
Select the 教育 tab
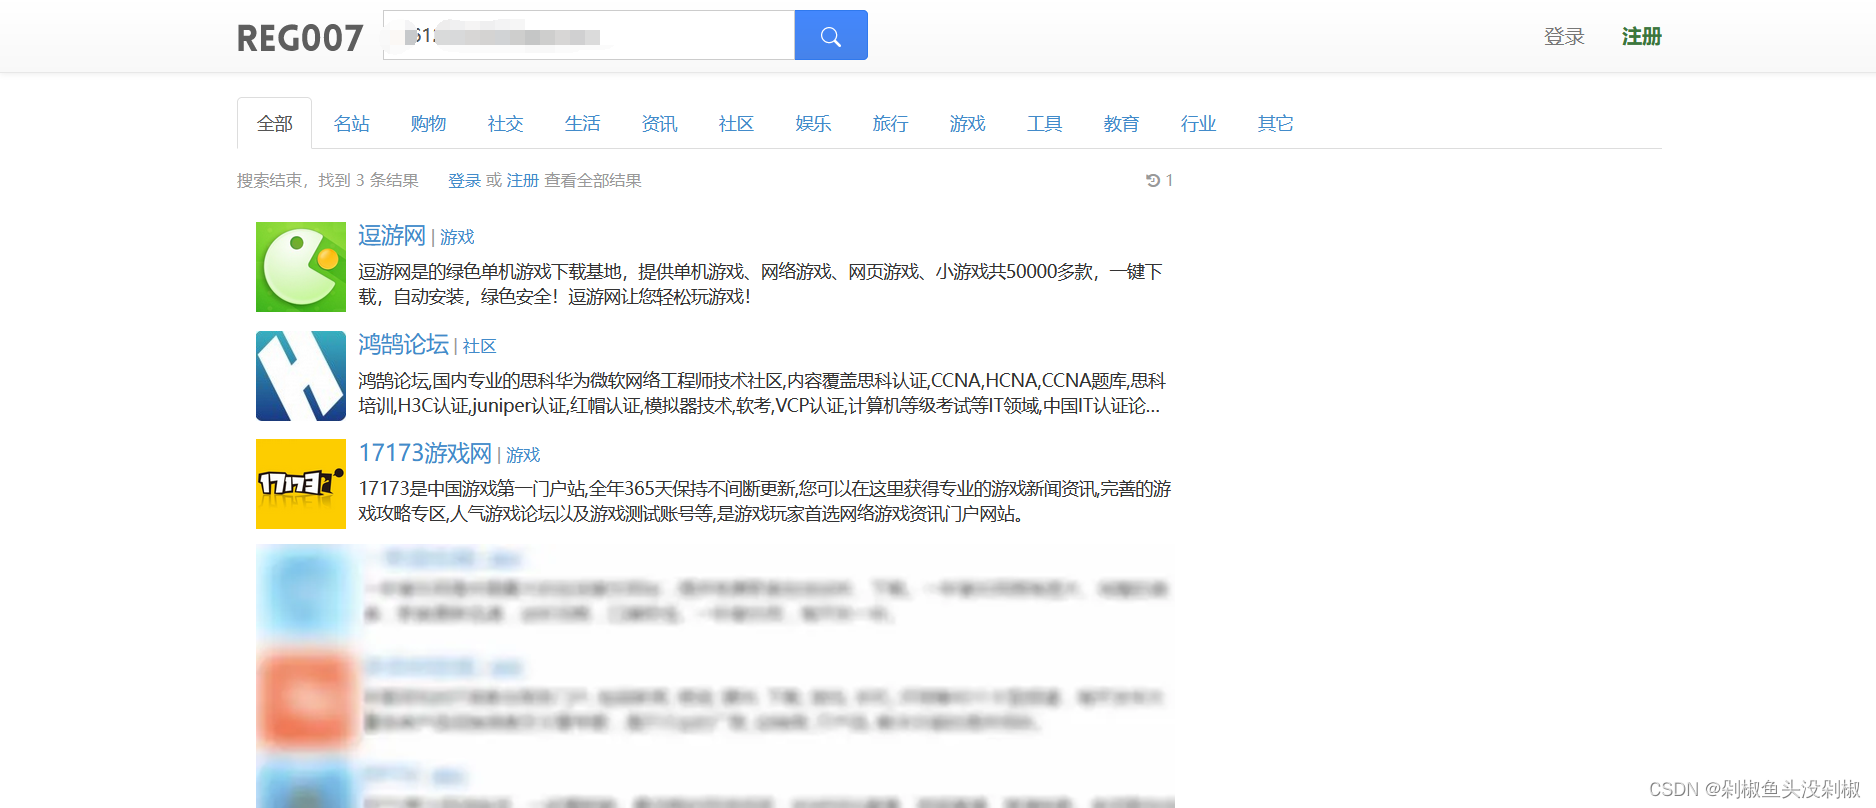click(1122, 123)
